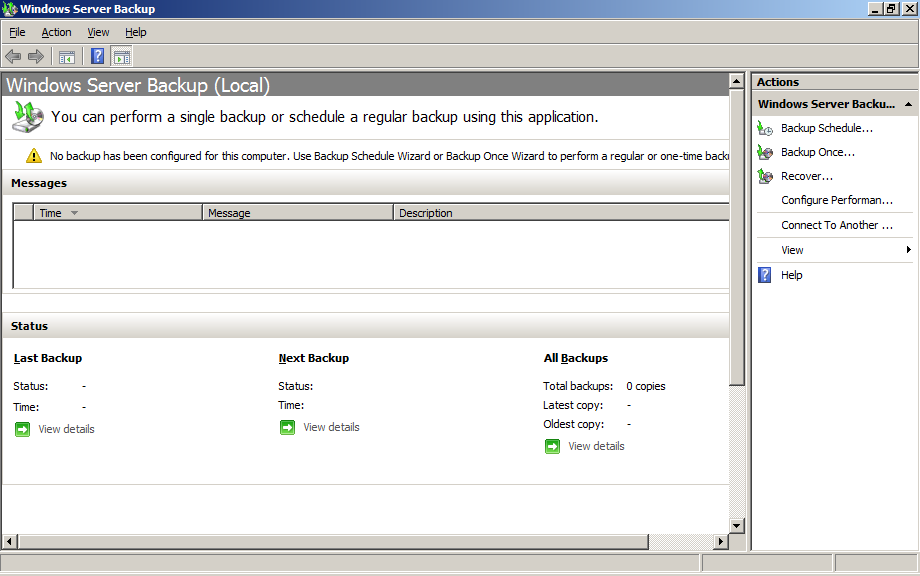920x576 pixels.
Task: Open Help in the Actions pane
Action: pos(792,275)
